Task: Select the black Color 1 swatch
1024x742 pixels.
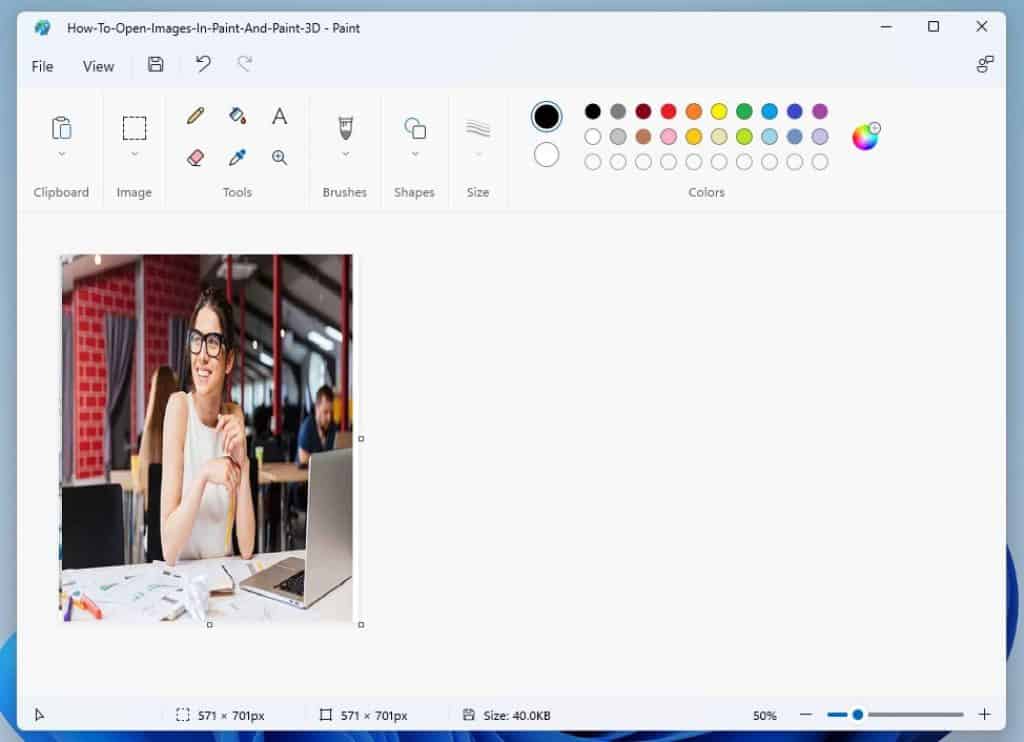Action: point(546,116)
